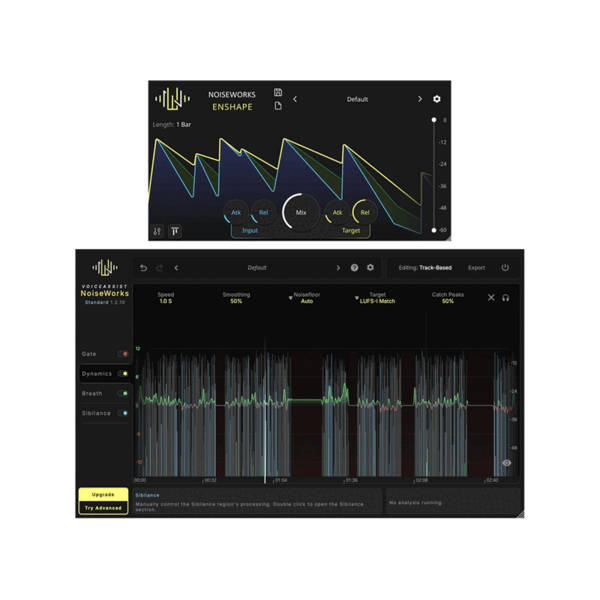Click the large Mix knob
Screen dimensions: 600x600
(x=301, y=212)
